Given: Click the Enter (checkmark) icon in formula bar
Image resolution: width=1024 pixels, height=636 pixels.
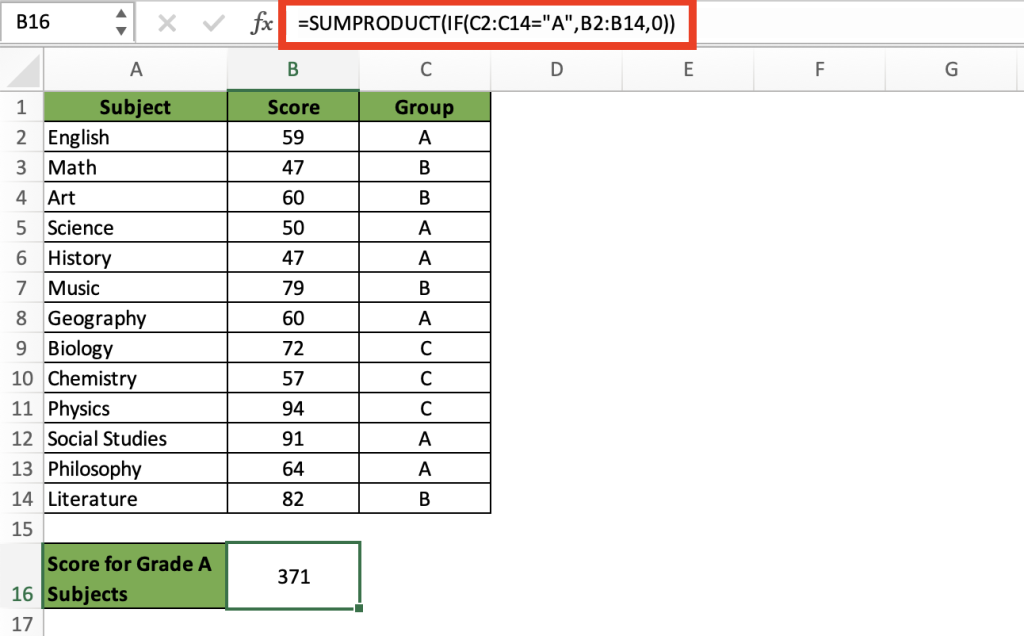Looking at the screenshot, I should point(213,22).
